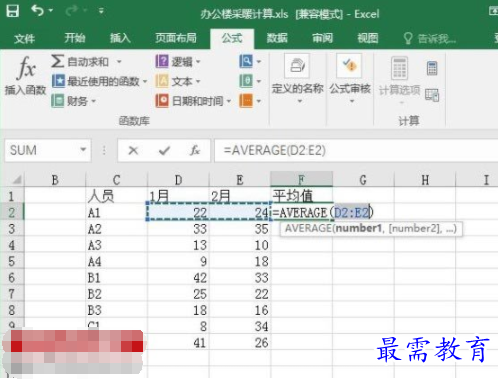Image resolution: width=498 pixels, height=381 pixels.
Task: Select column E header
Action: click(240, 180)
